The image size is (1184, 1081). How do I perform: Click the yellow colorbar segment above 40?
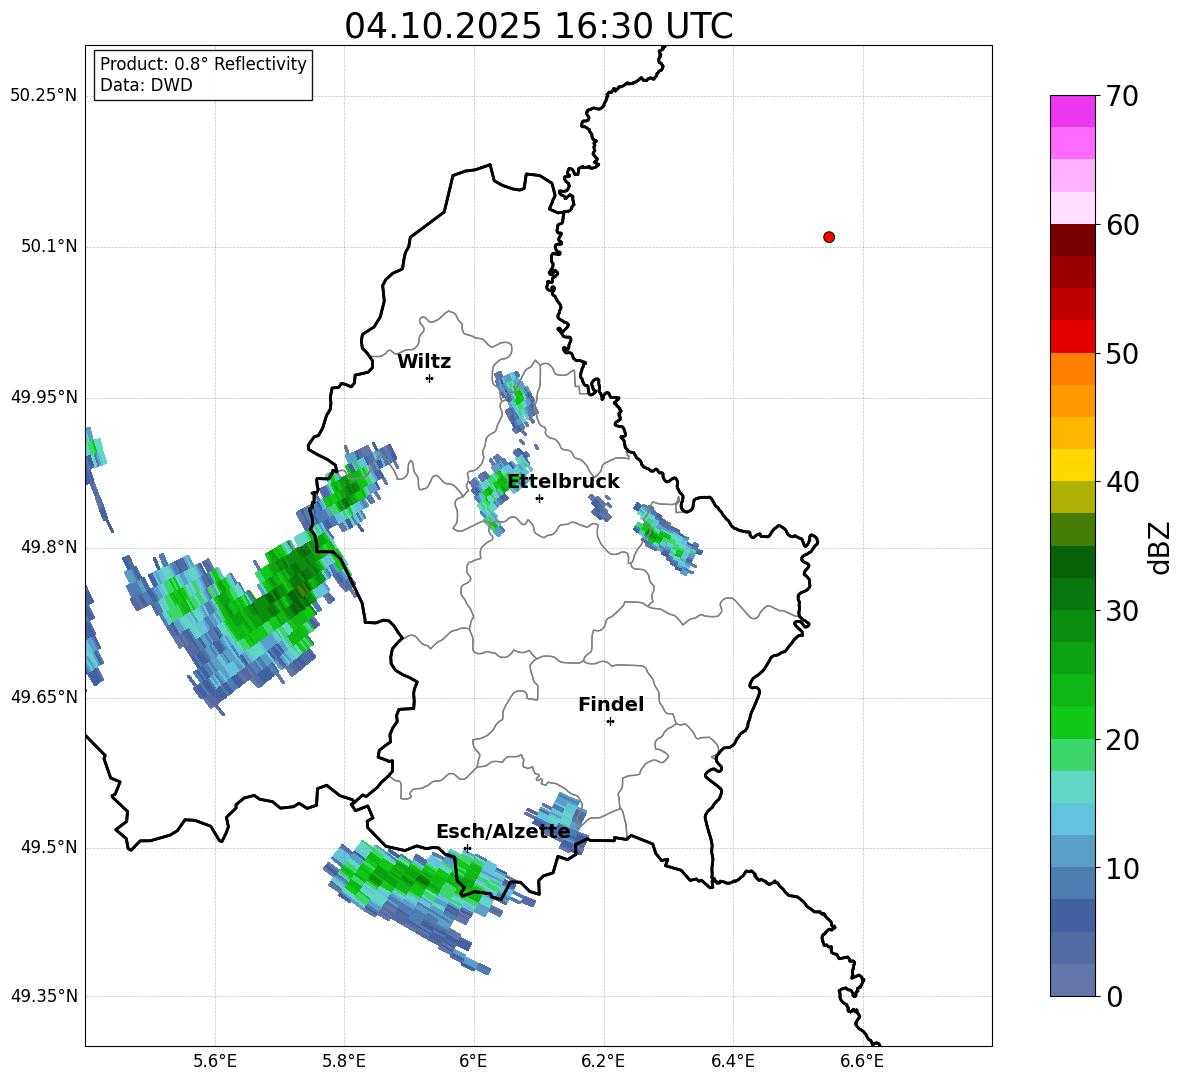coord(1072,465)
